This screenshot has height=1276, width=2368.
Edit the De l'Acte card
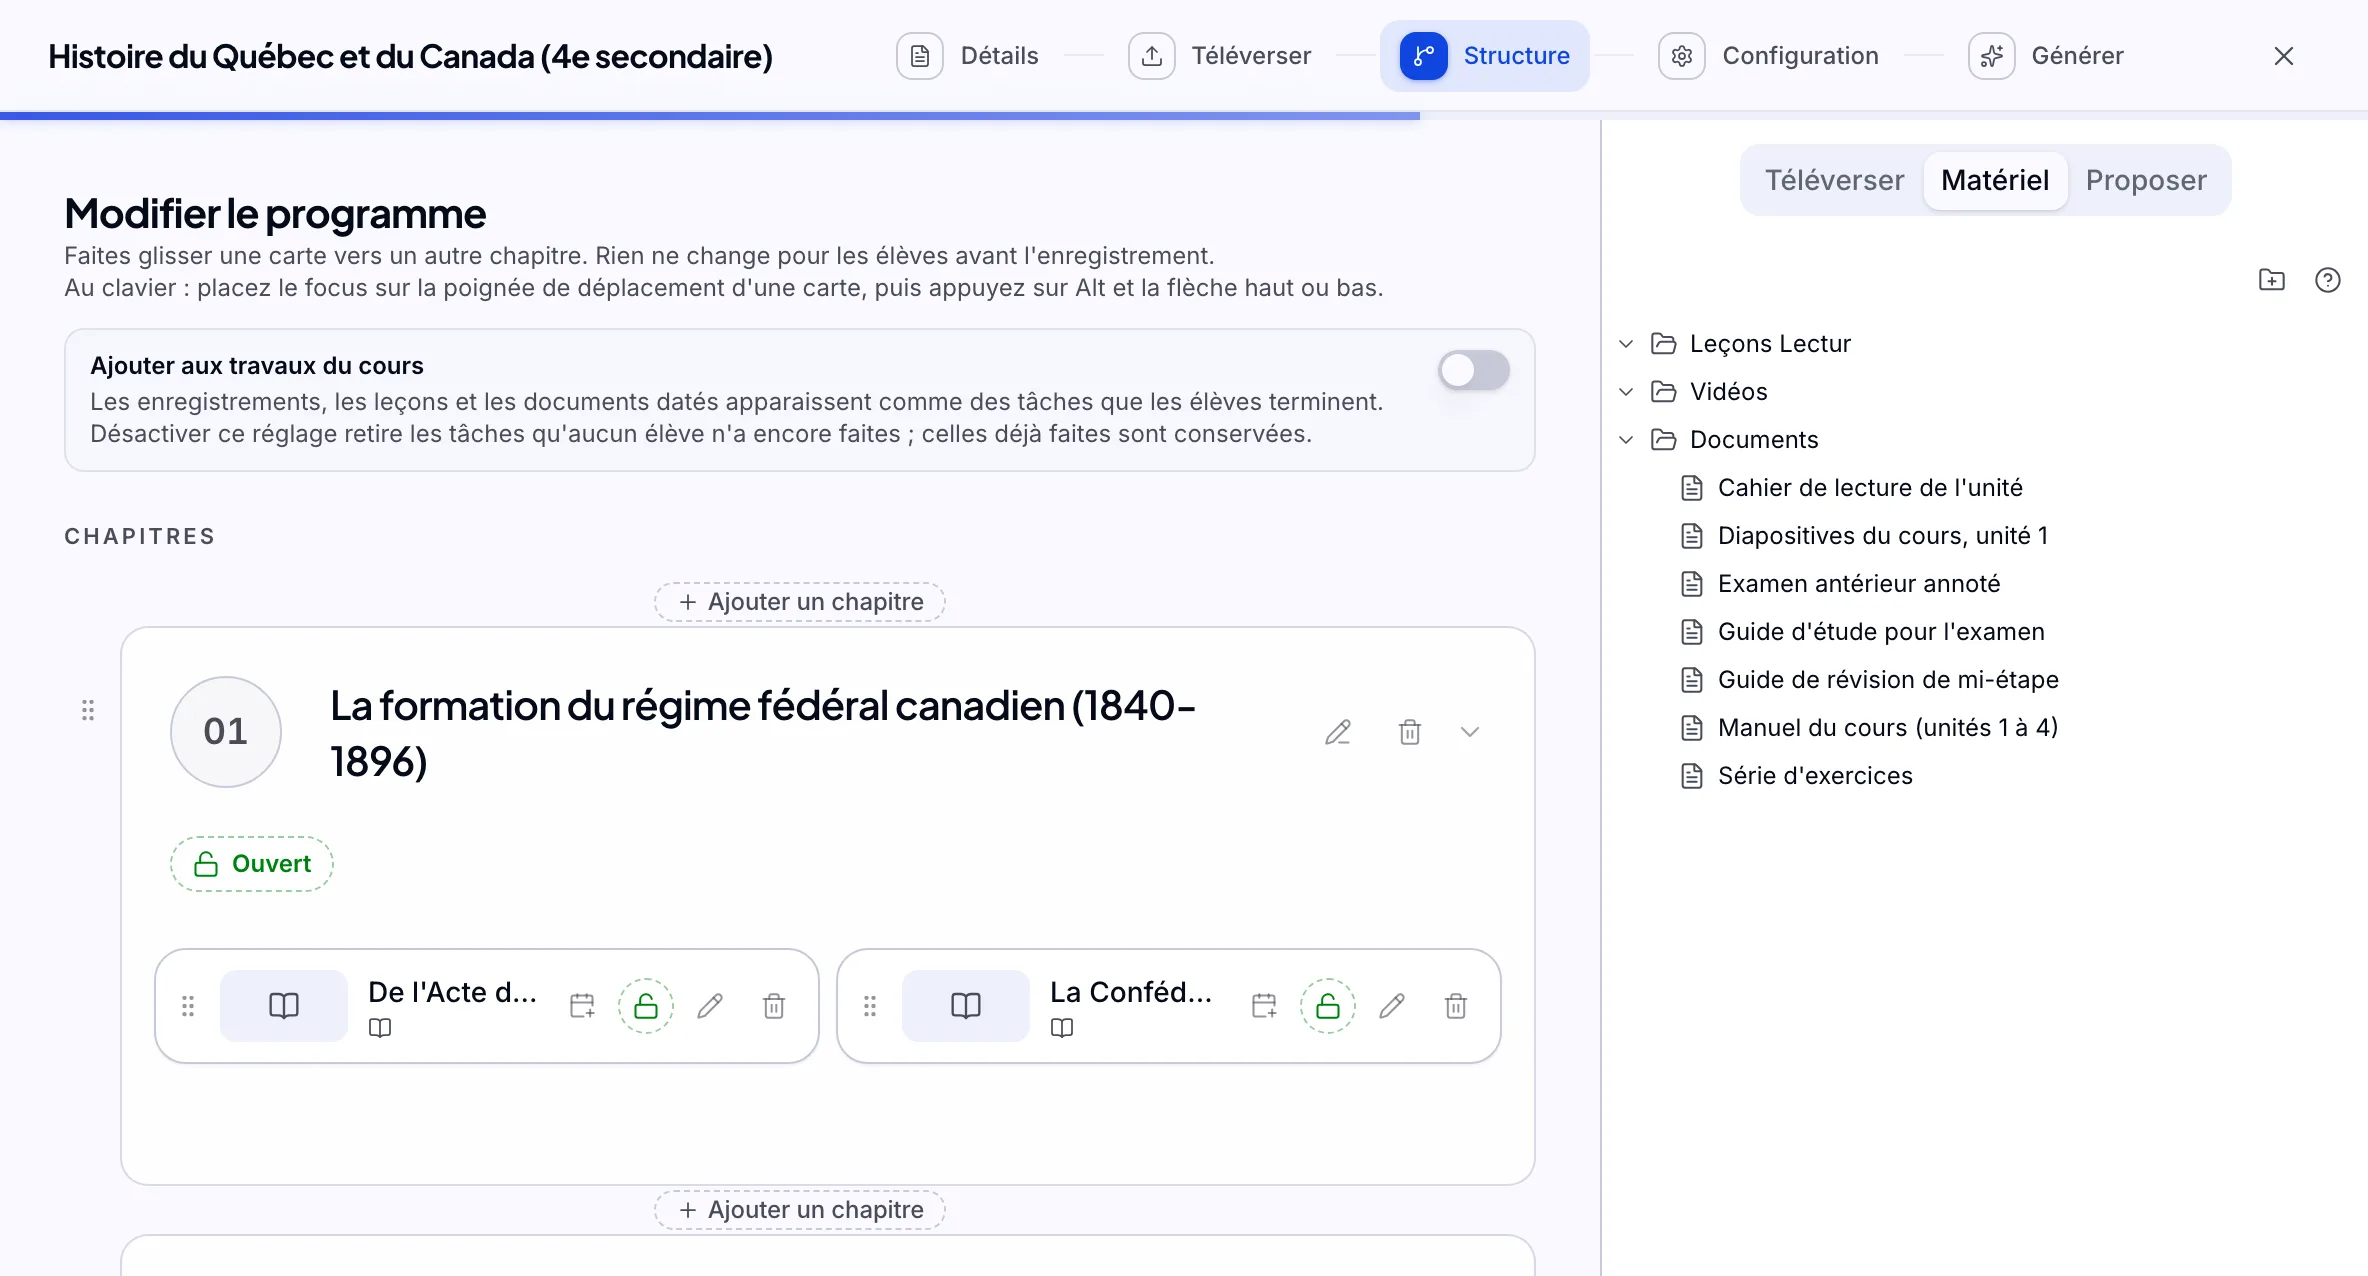pos(710,1006)
